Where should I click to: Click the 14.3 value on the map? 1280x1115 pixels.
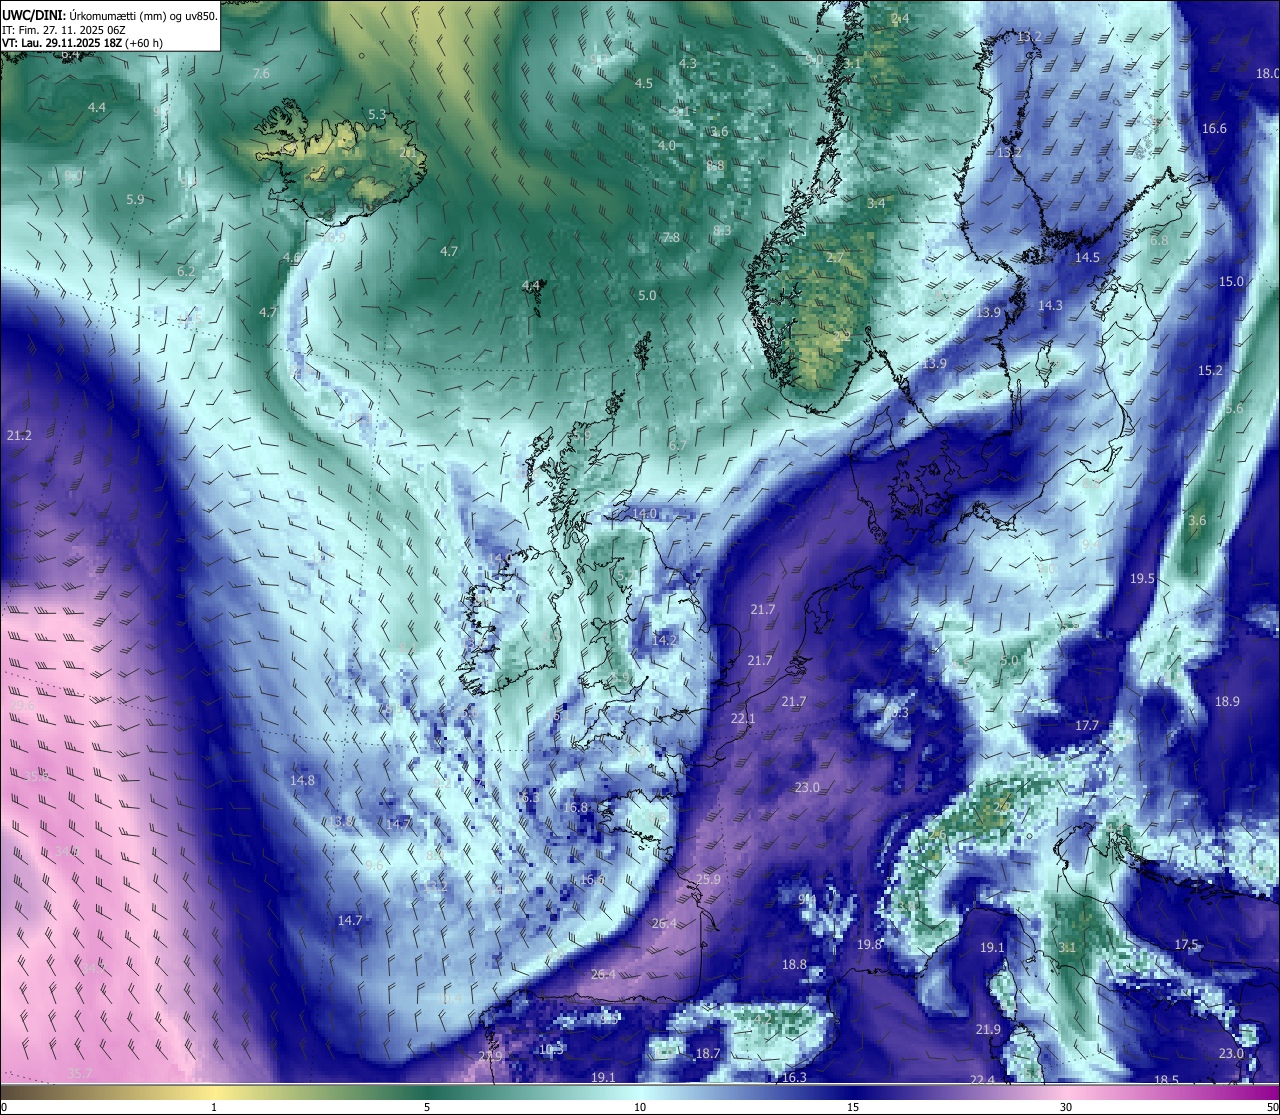[x=1050, y=305]
